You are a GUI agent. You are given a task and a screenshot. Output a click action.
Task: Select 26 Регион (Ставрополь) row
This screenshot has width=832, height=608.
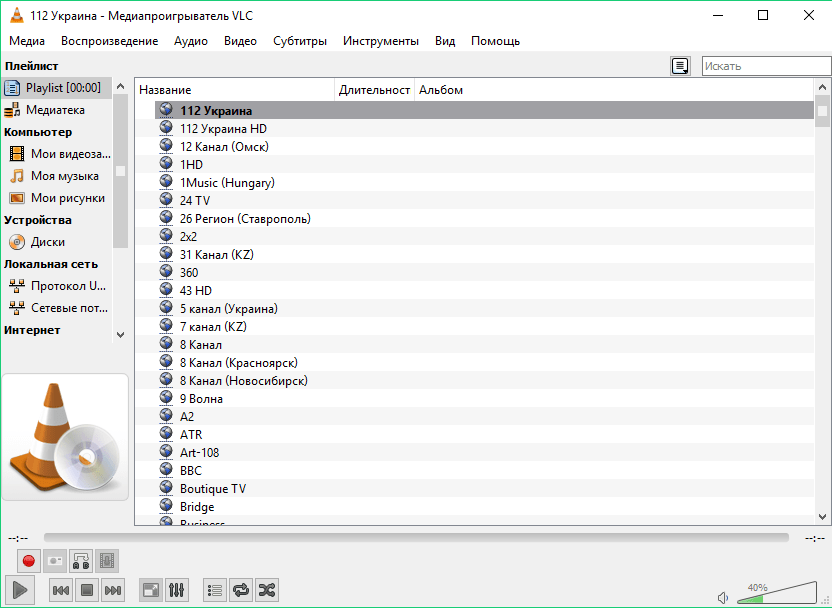474,219
